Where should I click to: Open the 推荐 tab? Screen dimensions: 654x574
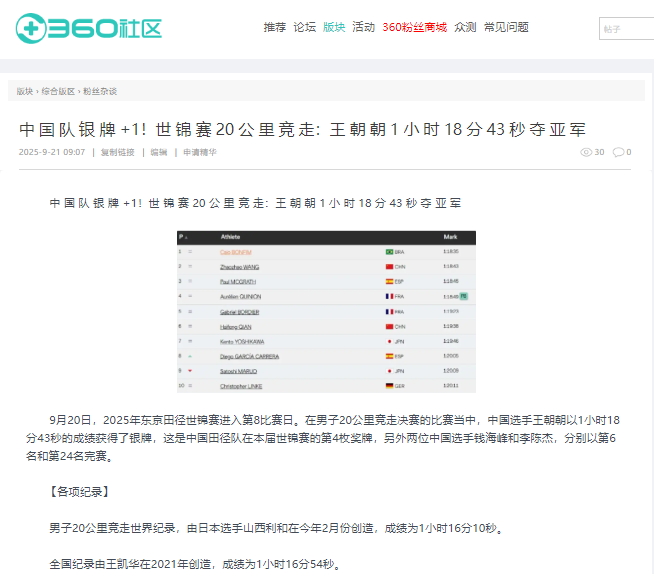coord(274,27)
